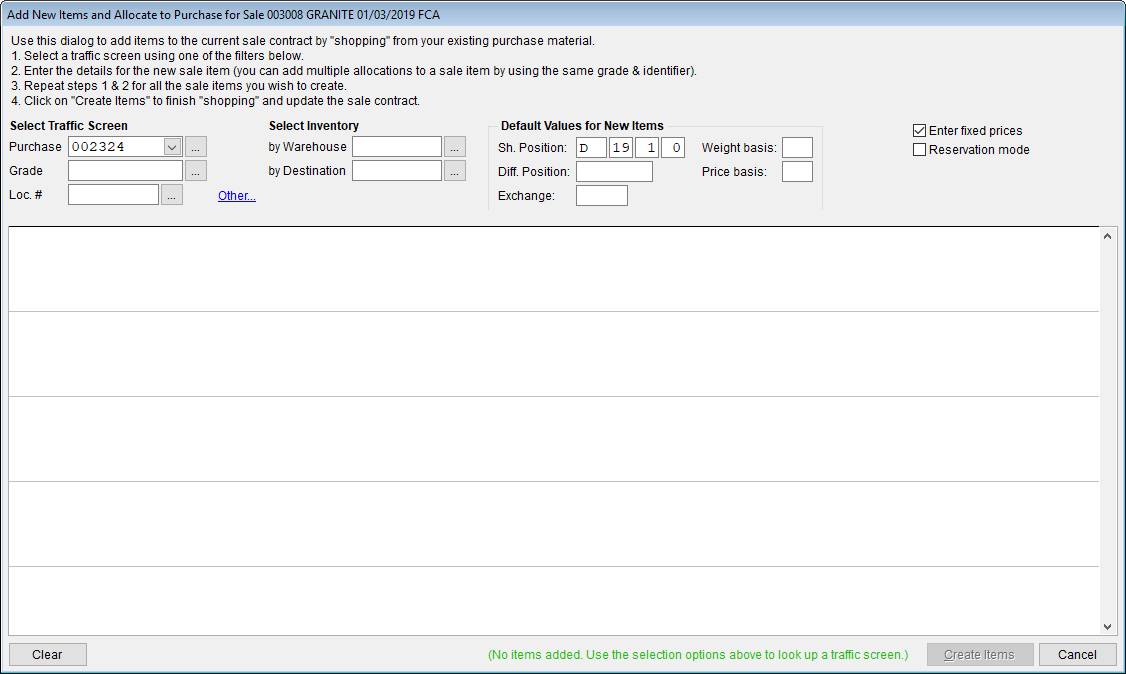This screenshot has height=674, width=1126.
Task: Click the Other... link
Action: (237, 196)
